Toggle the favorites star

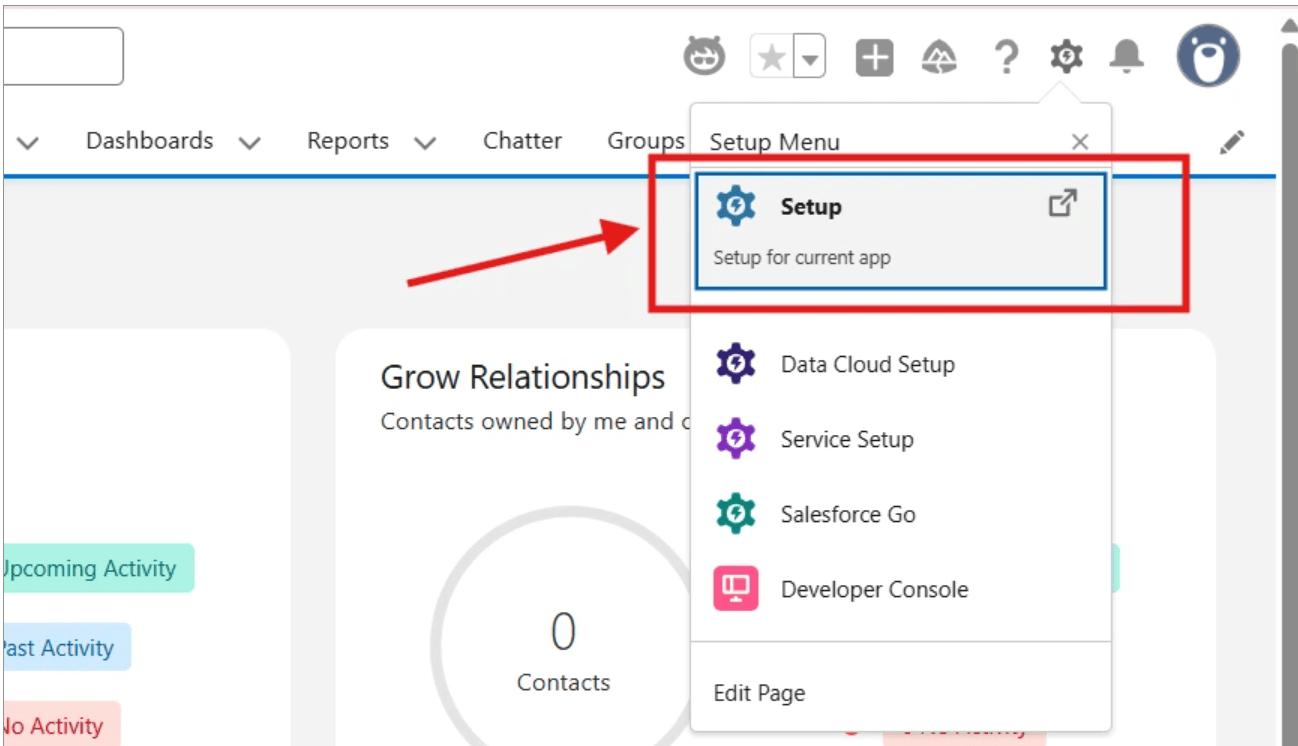tap(771, 57)
